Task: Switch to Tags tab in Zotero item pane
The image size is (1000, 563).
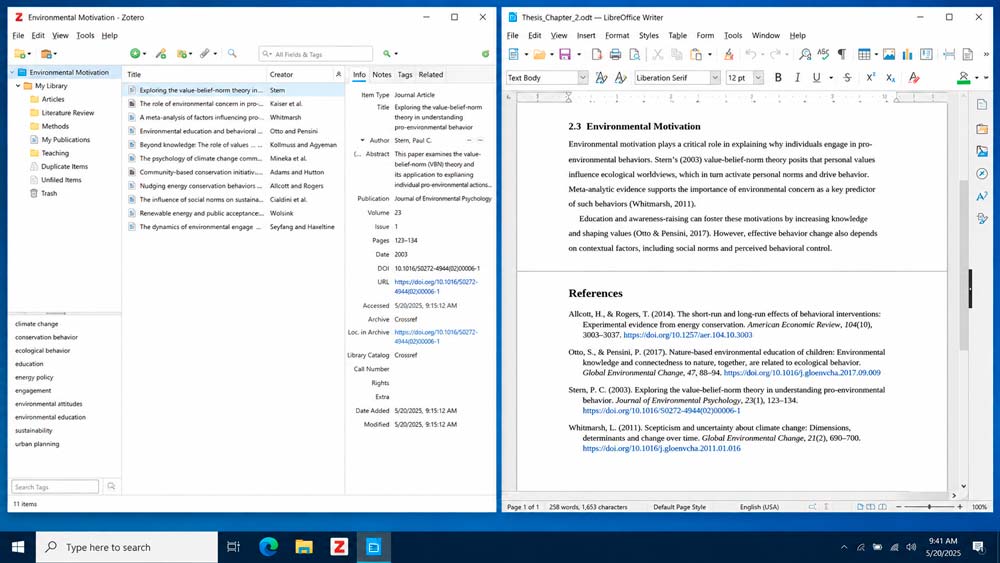Action: point(405,75)
